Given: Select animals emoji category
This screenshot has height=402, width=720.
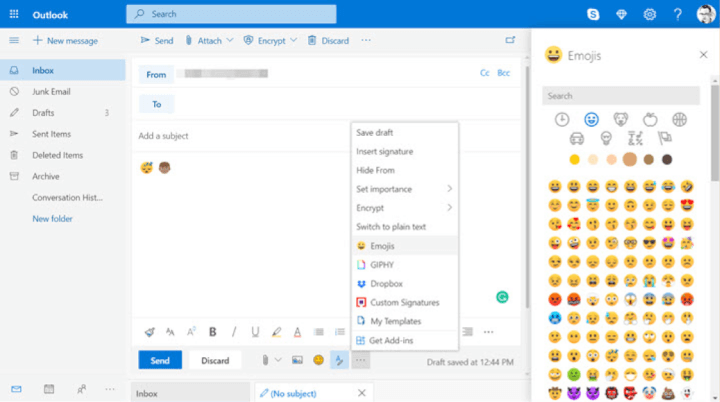Looking at the screenshot, I should pyautogui.click(x=620, y=119).
